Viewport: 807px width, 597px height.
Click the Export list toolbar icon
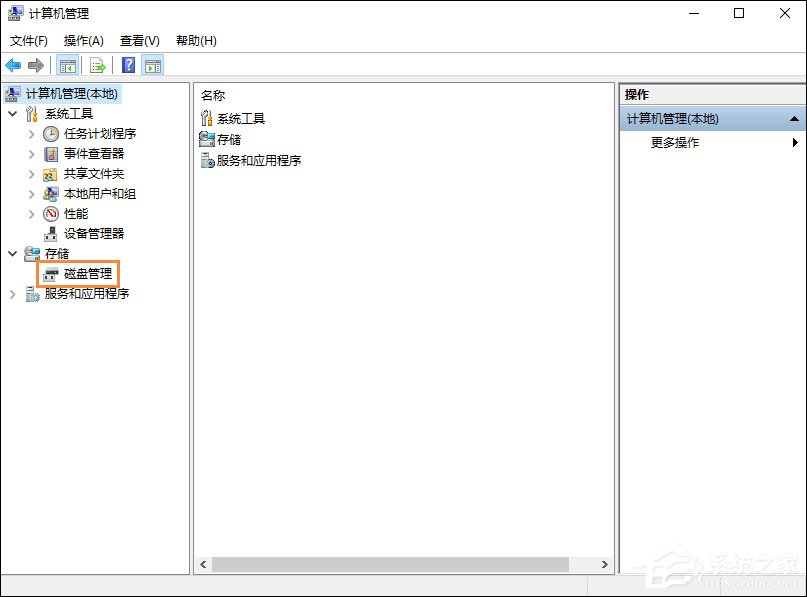[97, 64]
